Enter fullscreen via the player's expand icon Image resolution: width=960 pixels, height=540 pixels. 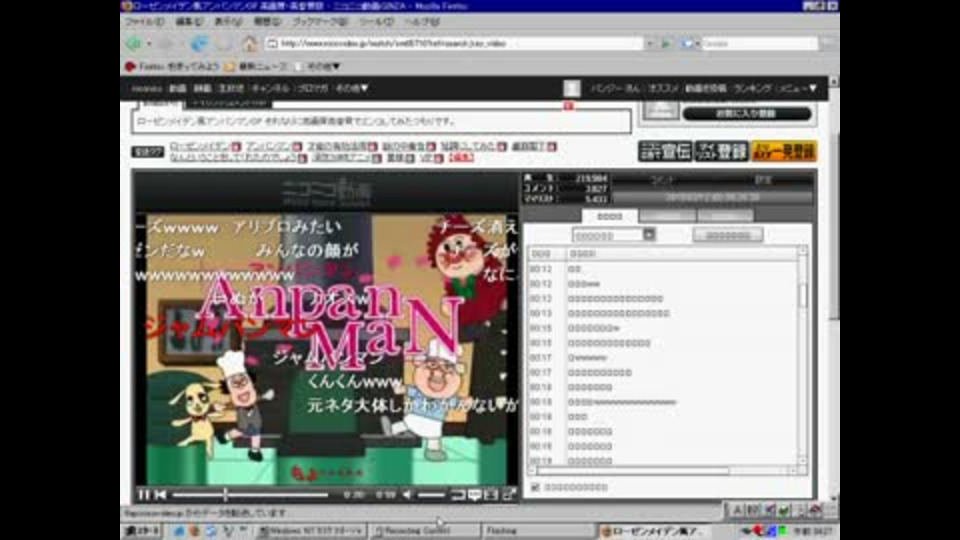coord(509,494)
